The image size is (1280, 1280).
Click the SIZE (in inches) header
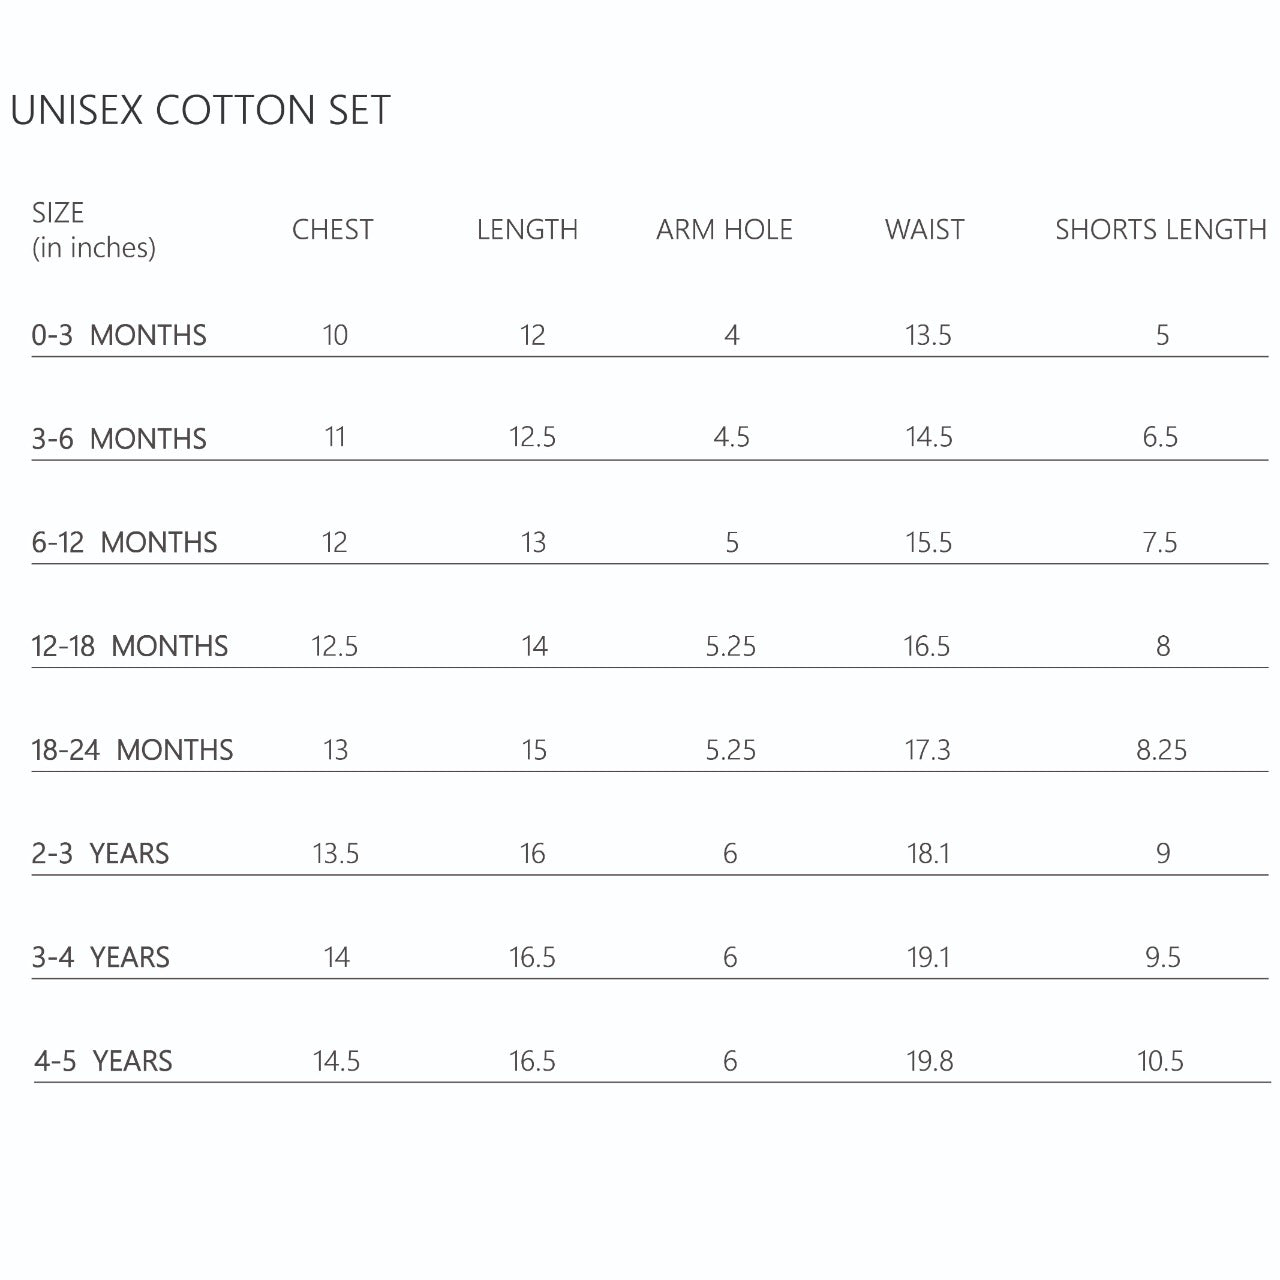pos(93,230)
